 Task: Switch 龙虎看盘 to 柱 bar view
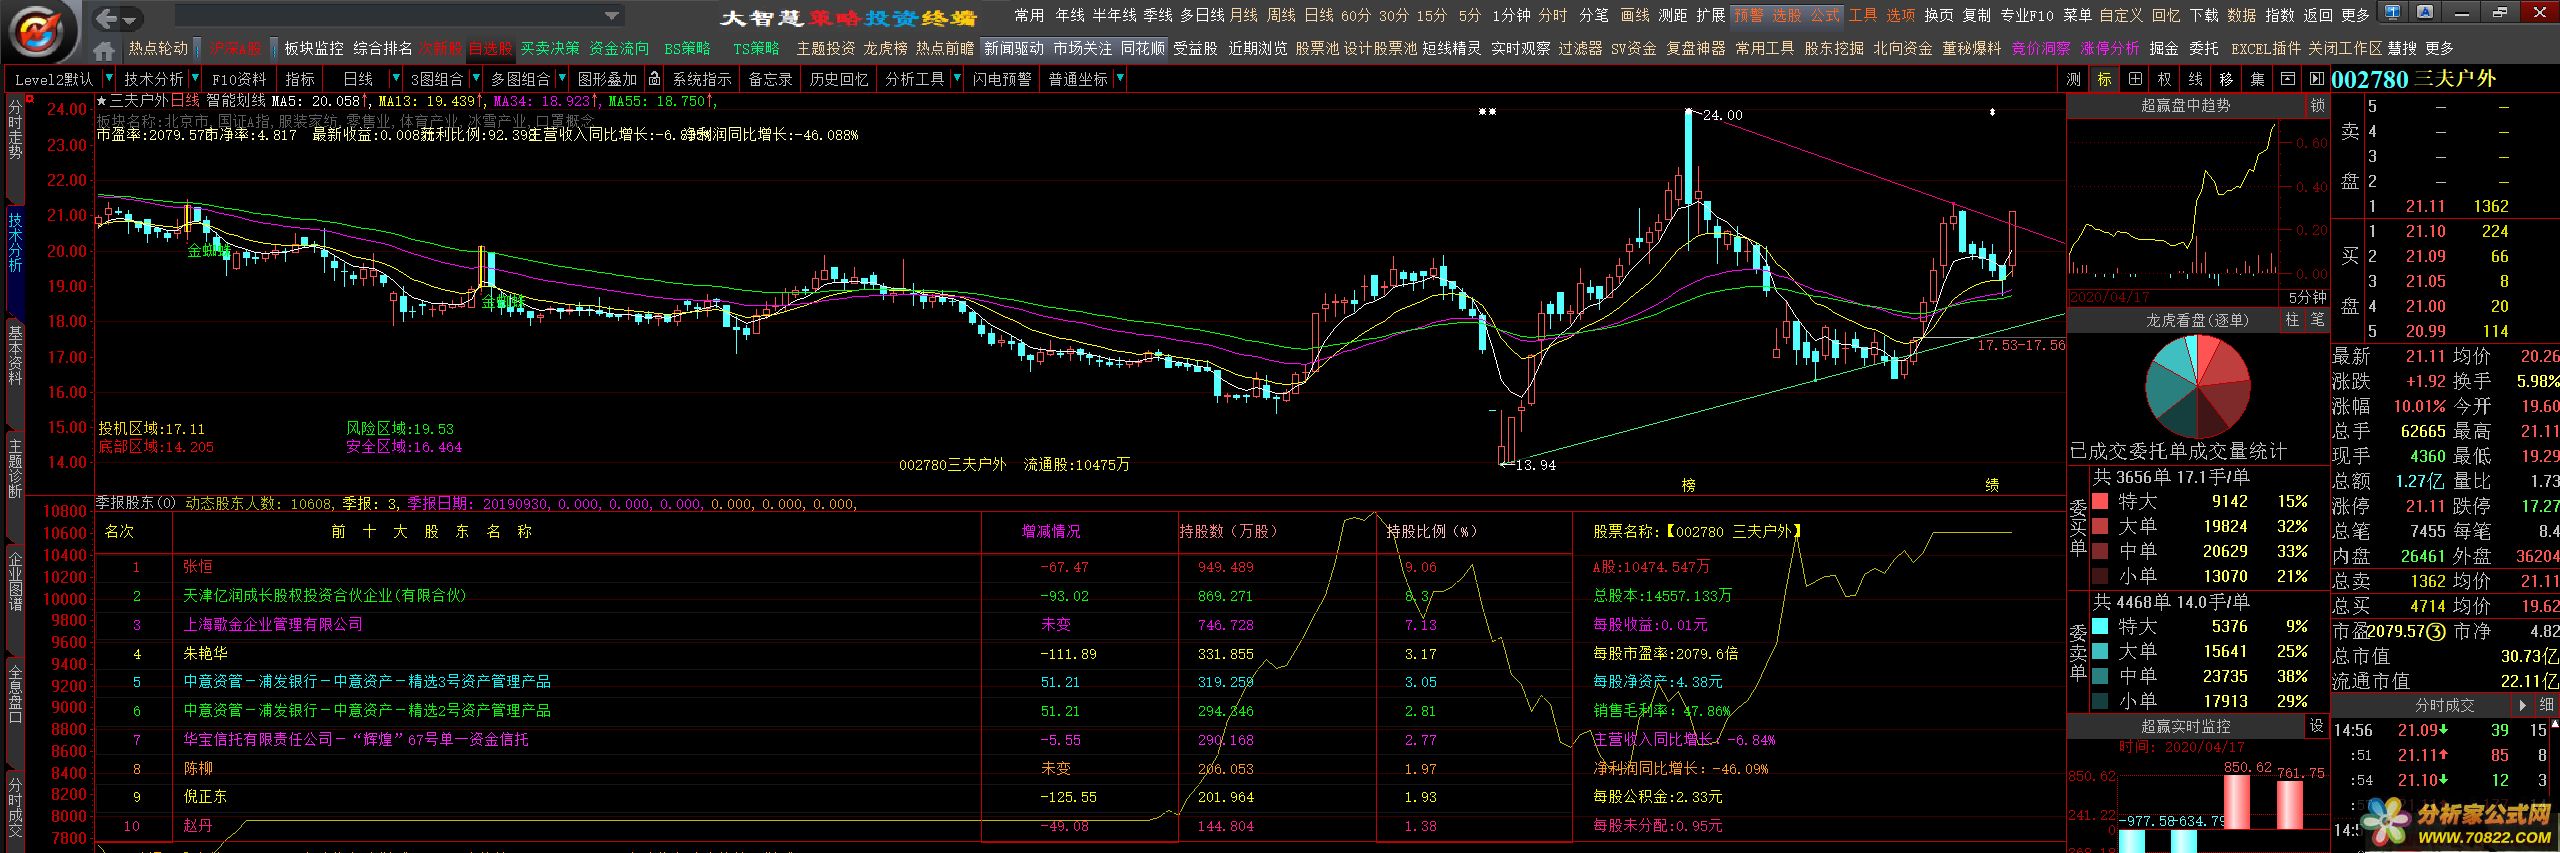coord(2292,320)
